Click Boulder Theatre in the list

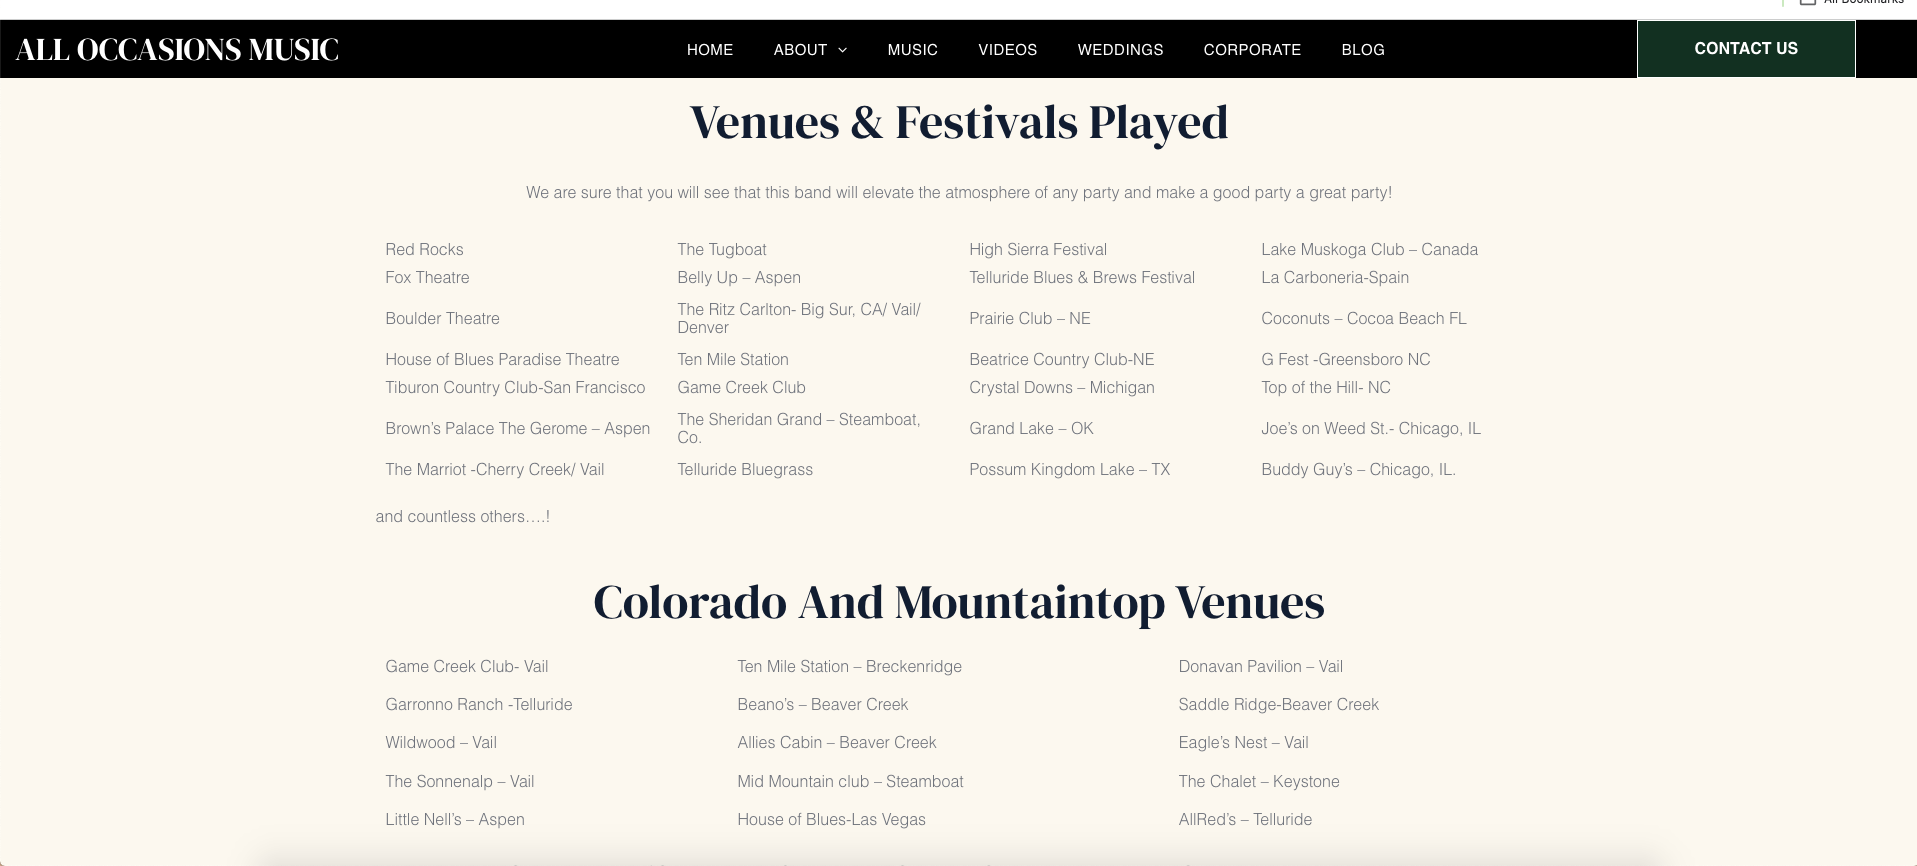(x=442, y=318)
